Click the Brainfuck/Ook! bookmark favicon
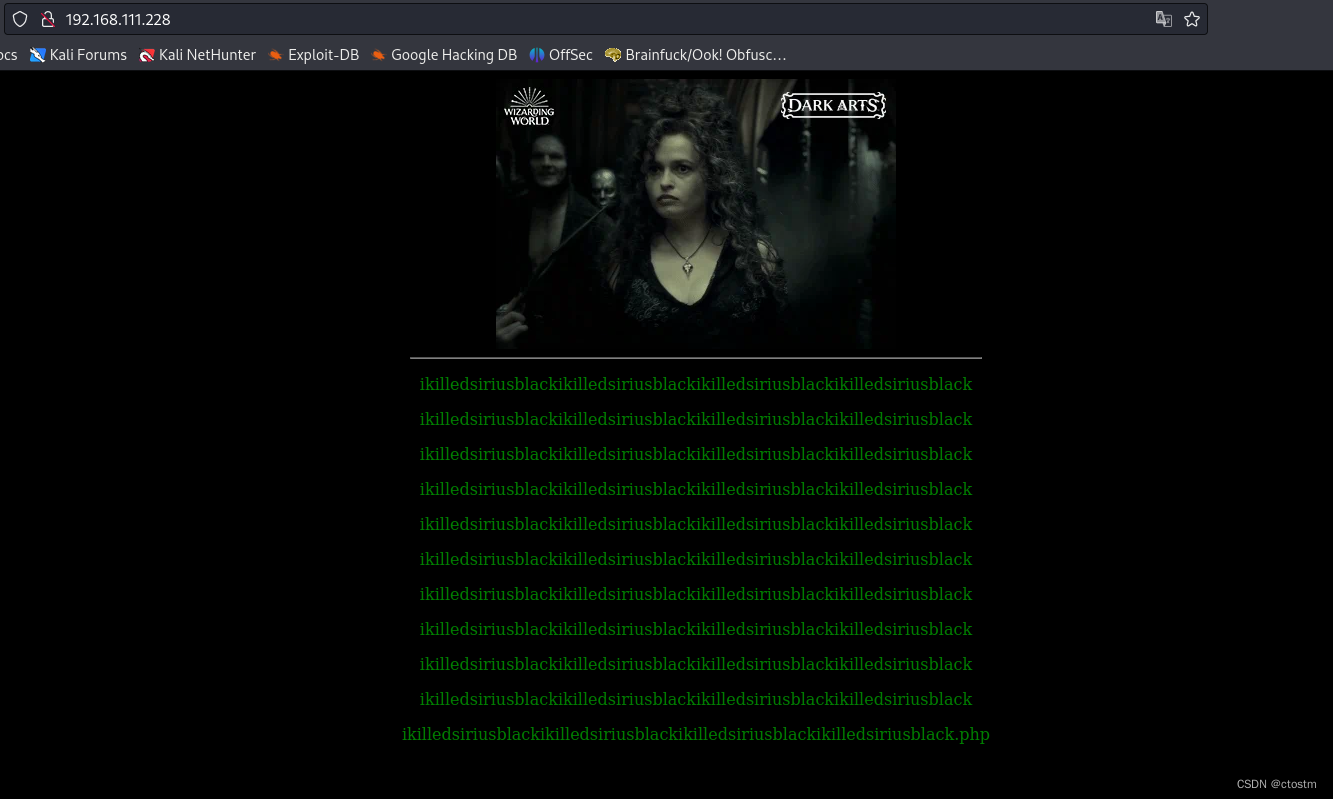Viewport: 1333px width, 799px height. click(x=613, y=55)
